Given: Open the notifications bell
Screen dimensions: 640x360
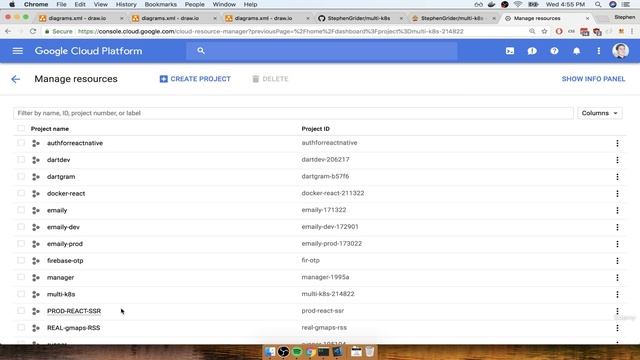Looking at the screenshot, I should (x=576, y=51).
